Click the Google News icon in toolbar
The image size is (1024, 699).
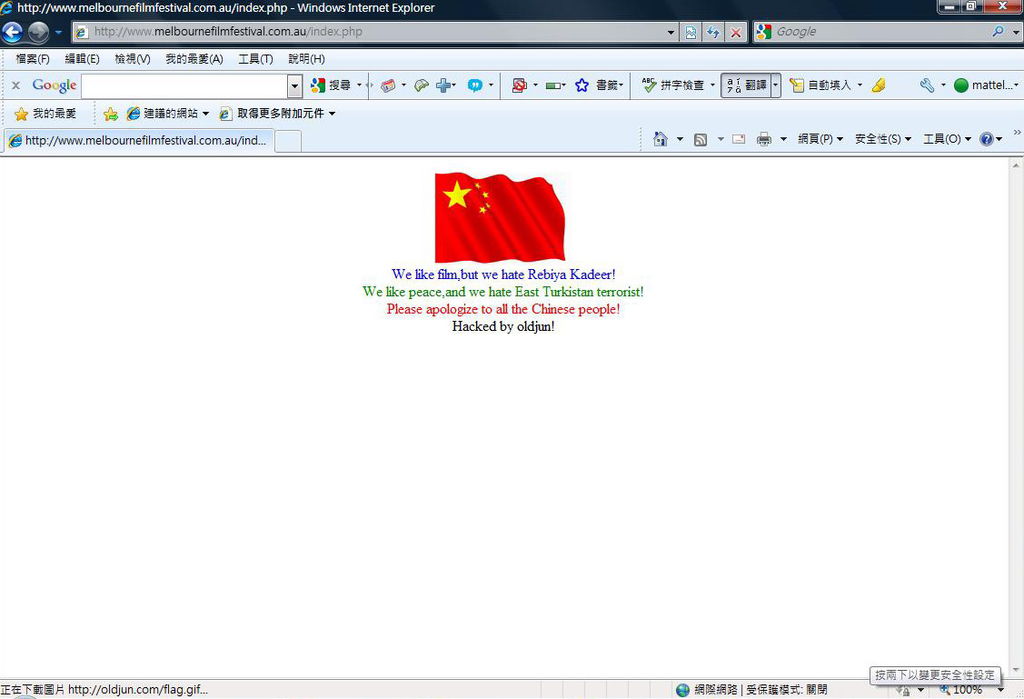(x=389, y=86)
